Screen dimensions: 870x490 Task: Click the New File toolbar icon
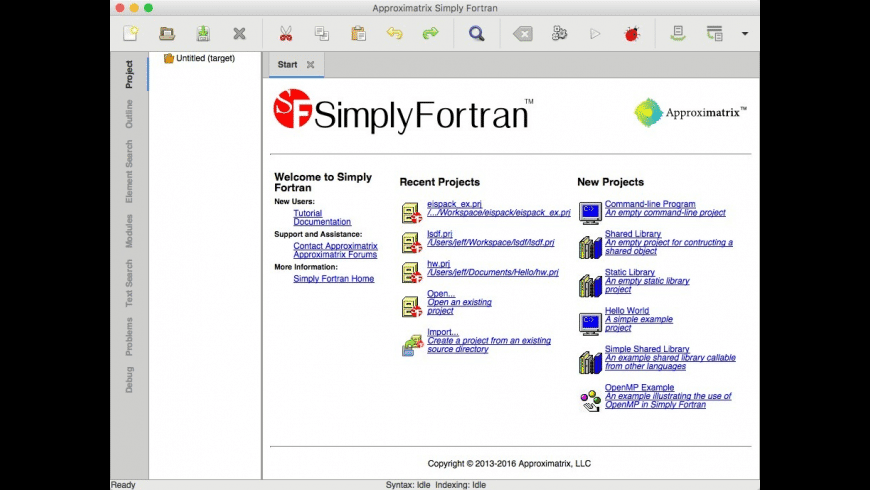[x=131, y=33]
